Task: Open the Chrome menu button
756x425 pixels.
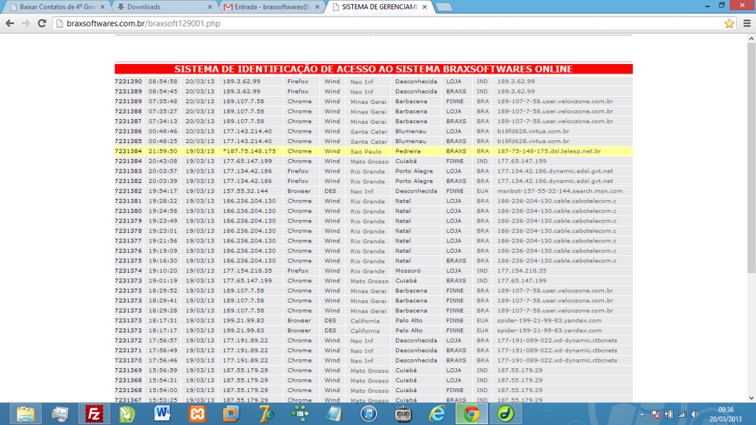Action: pos(746,23)
